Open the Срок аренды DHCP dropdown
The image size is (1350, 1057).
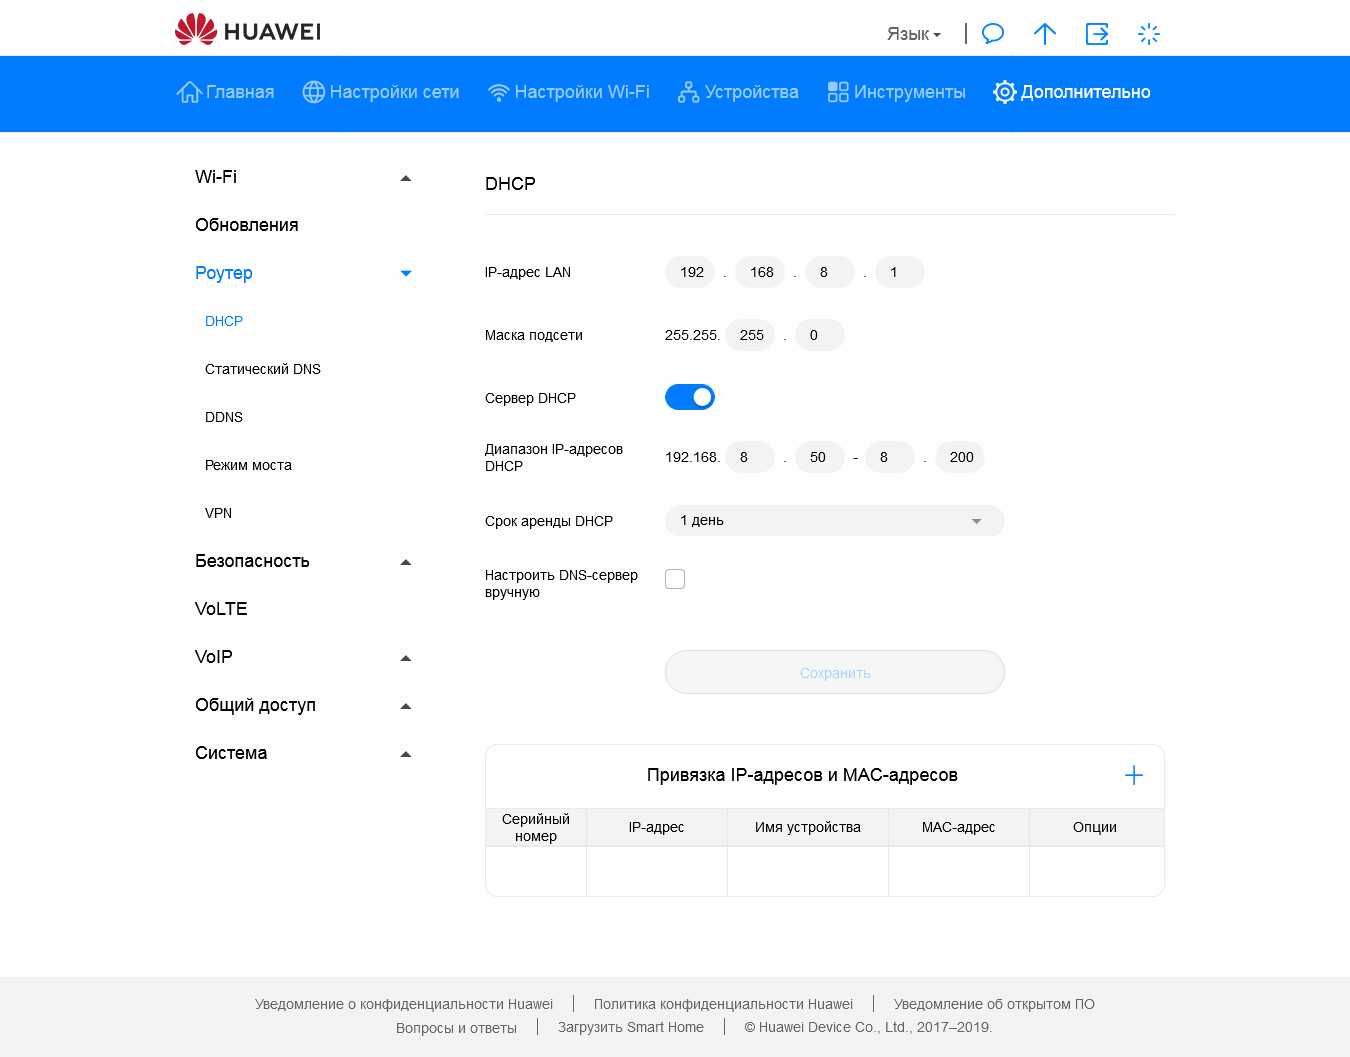(835, 521)
